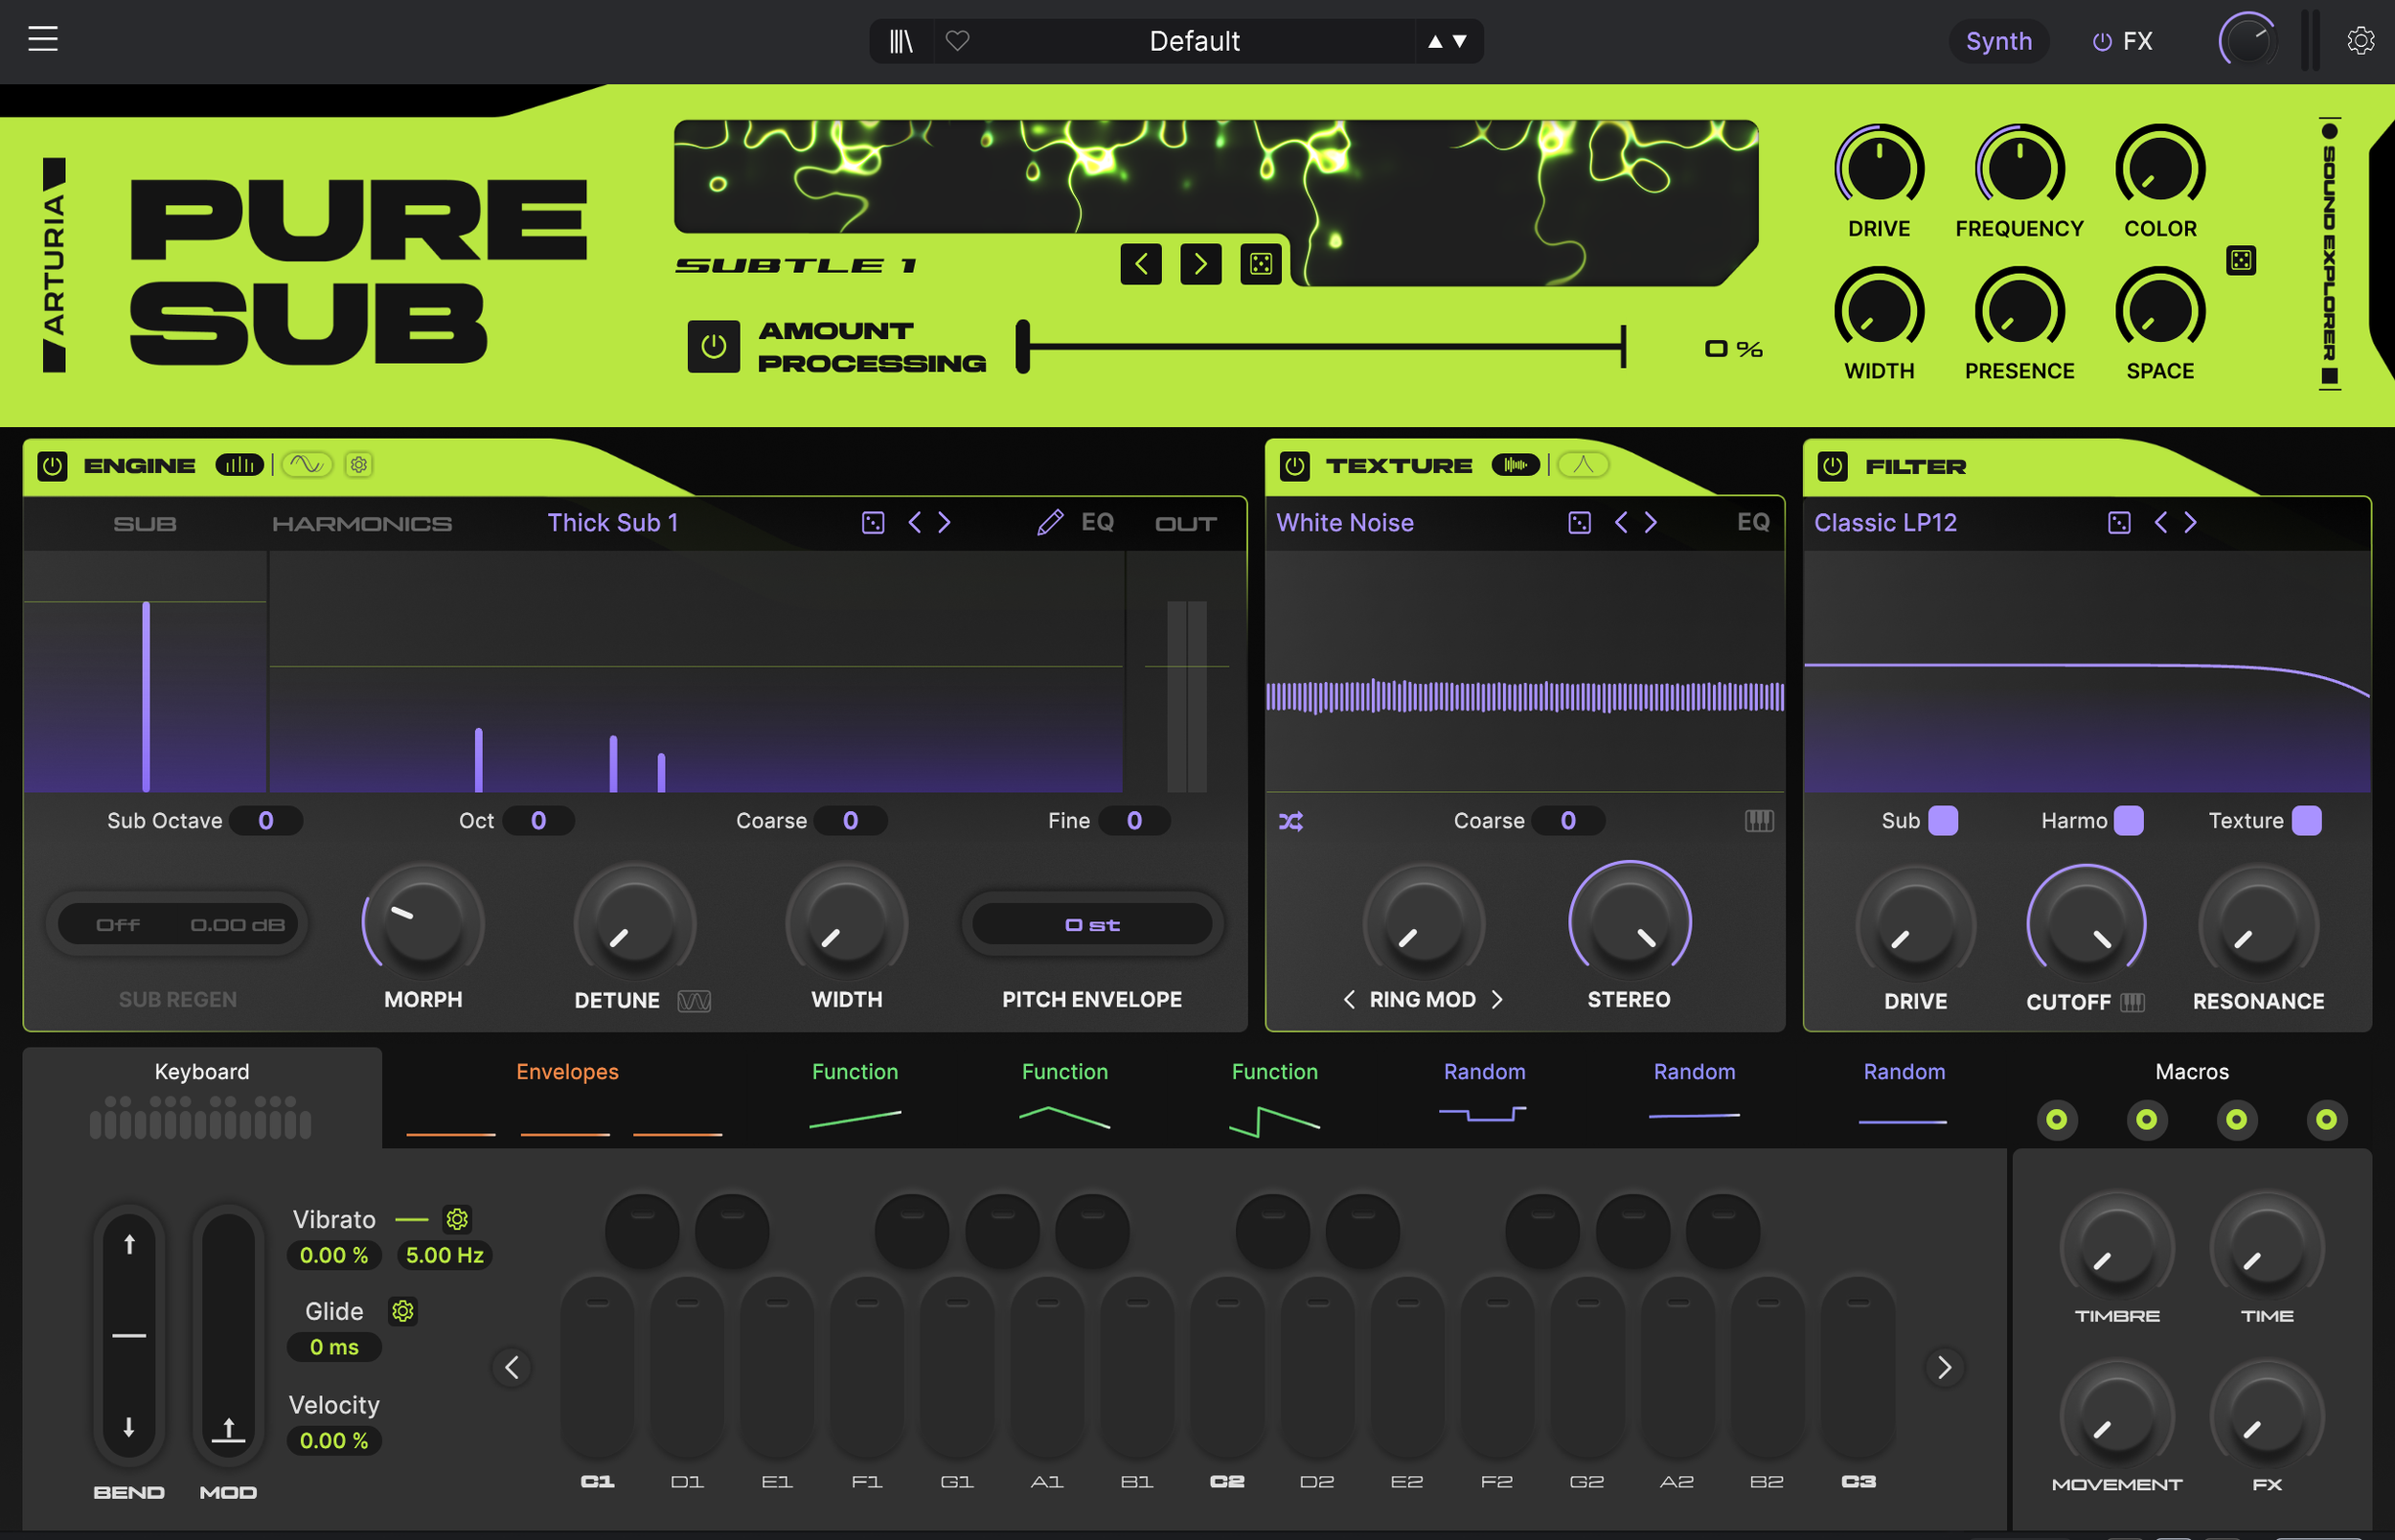Screen dimensions: 2395x1540
Task: Toggle the Sub Regen Off switch
Action: click(x=118, y=925)
